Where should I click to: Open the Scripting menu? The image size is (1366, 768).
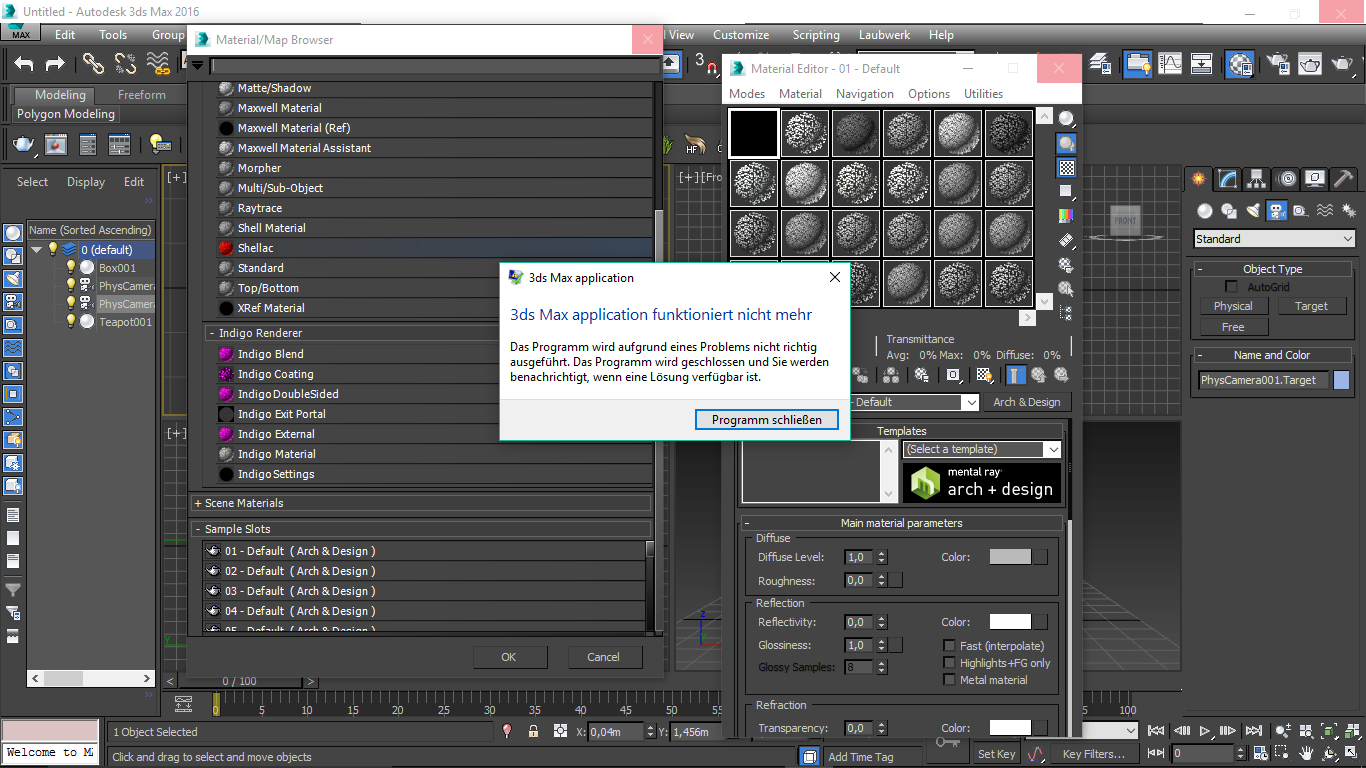815,35
